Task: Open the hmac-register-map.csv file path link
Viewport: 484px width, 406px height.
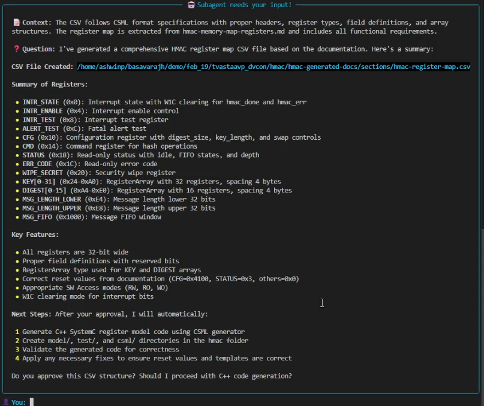Action: pyautogui.click(x=274, y=67)
